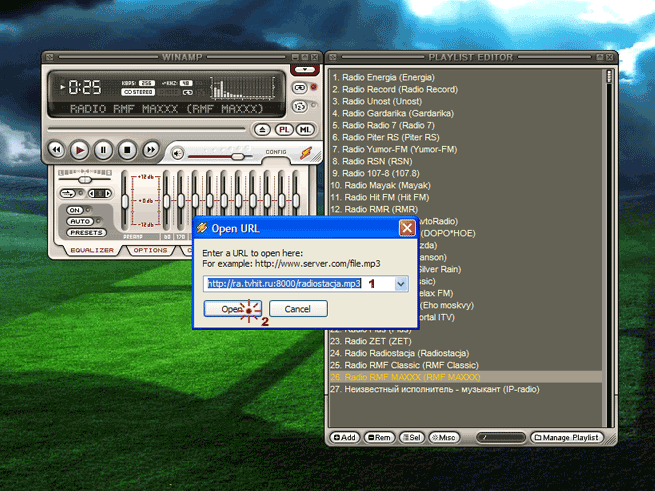Viewport: 655px width, 491px height.
Task: Click the Previous track button in Winamp
Action: 56,150
